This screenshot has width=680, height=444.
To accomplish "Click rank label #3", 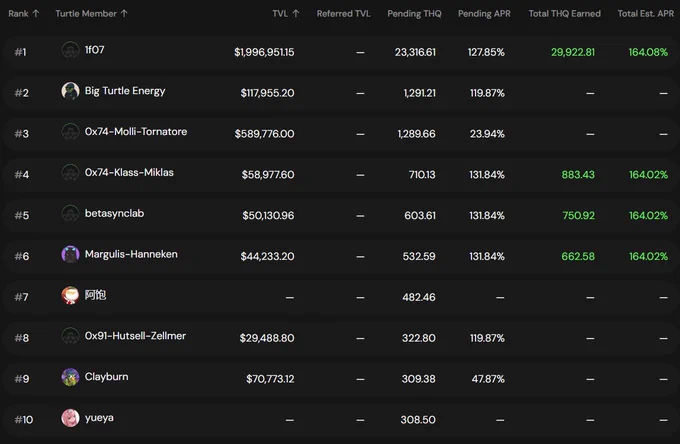I will [22, 134].
